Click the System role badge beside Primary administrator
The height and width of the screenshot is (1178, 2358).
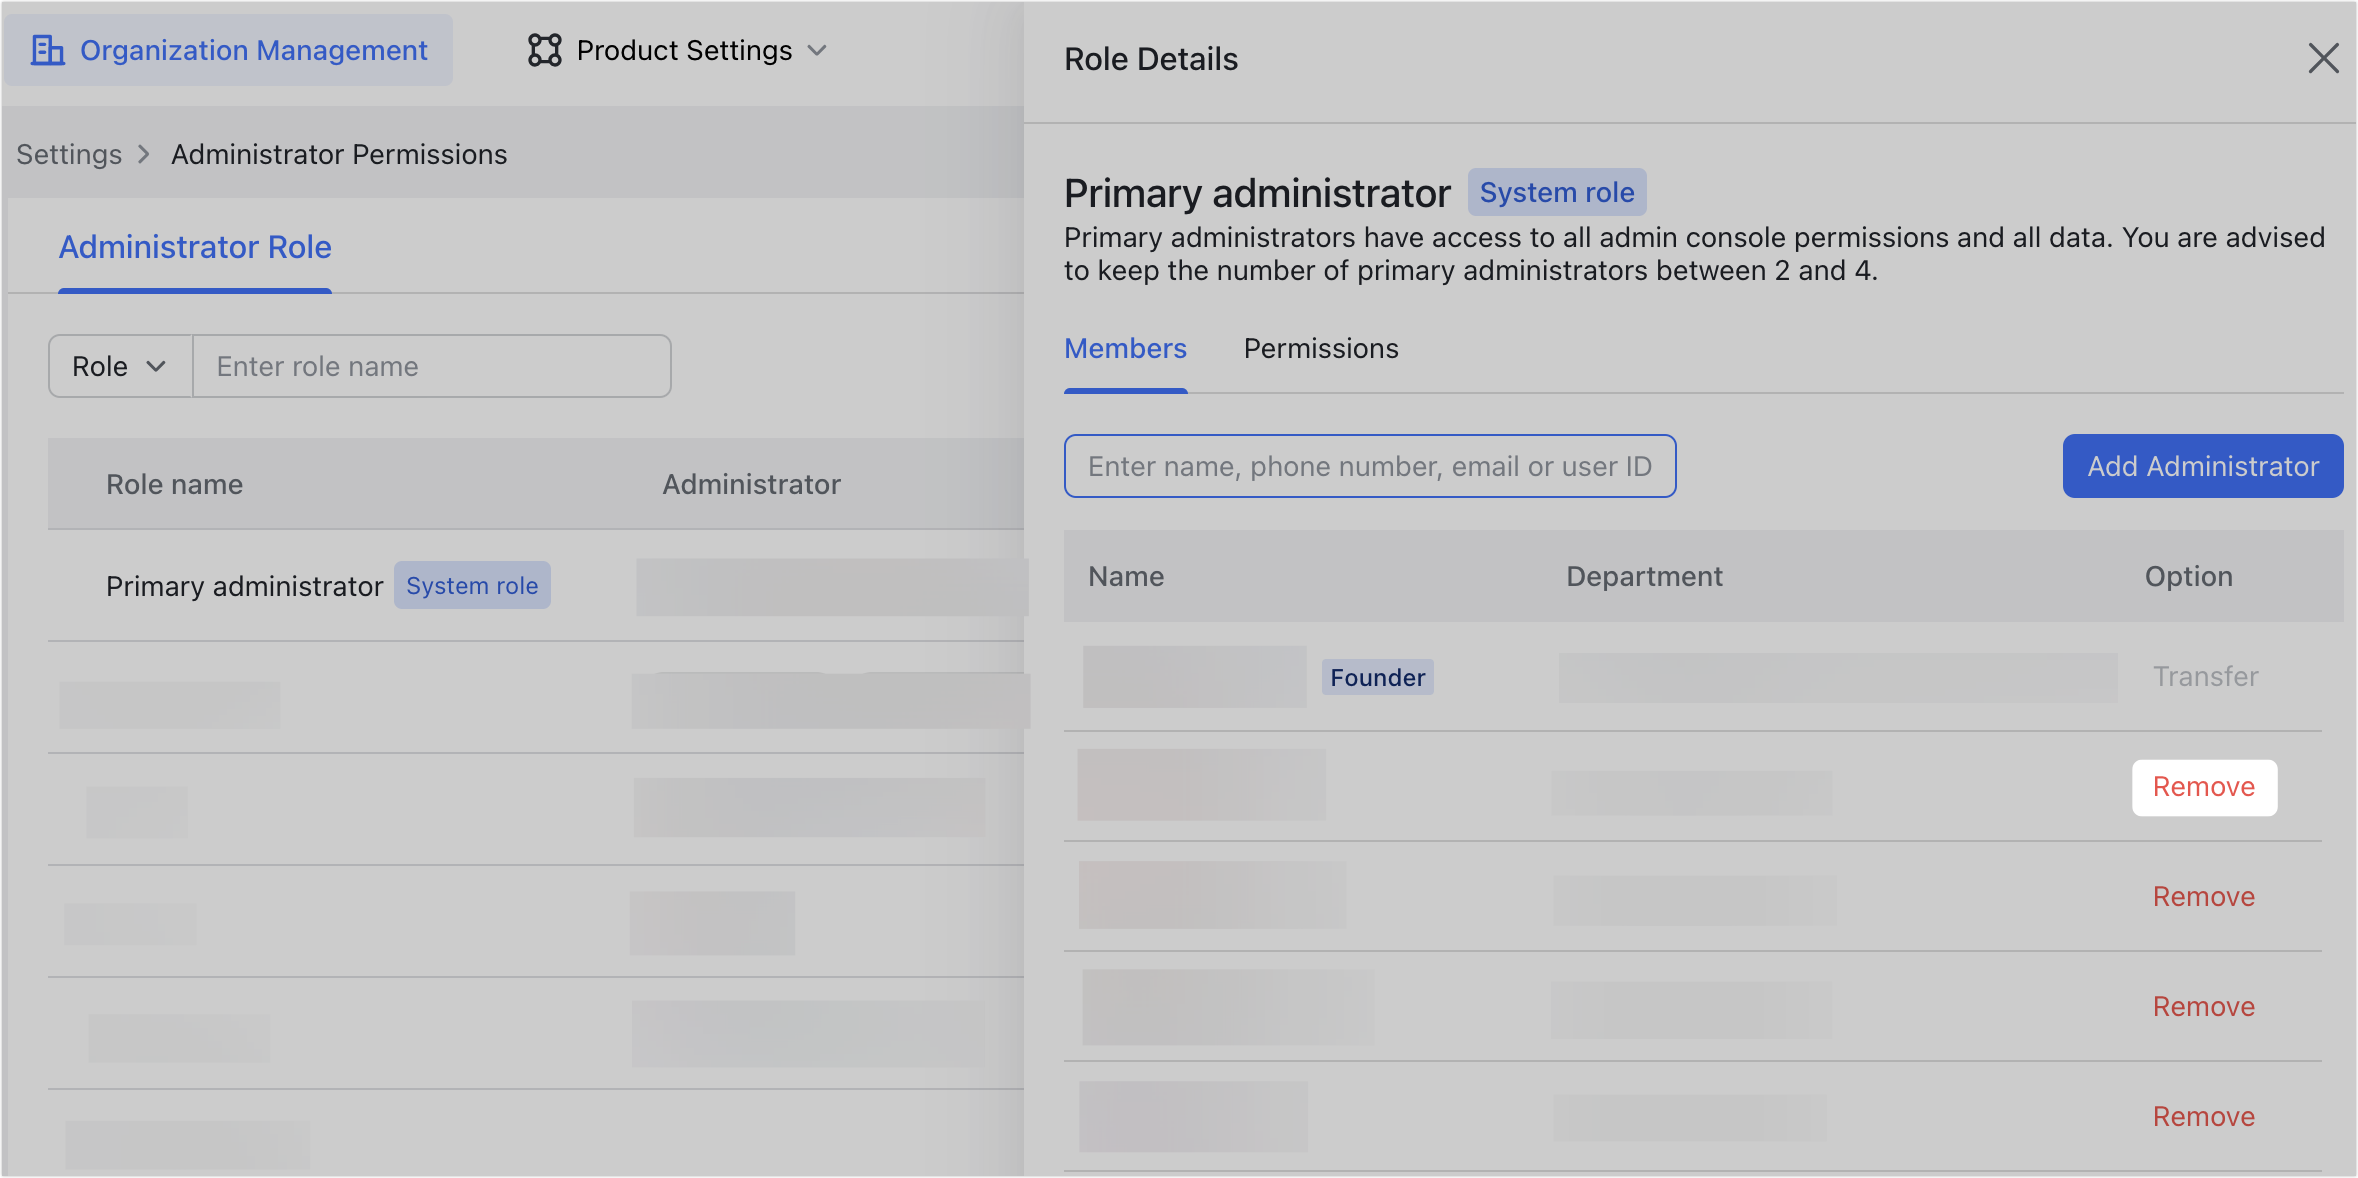[1556, 191]
